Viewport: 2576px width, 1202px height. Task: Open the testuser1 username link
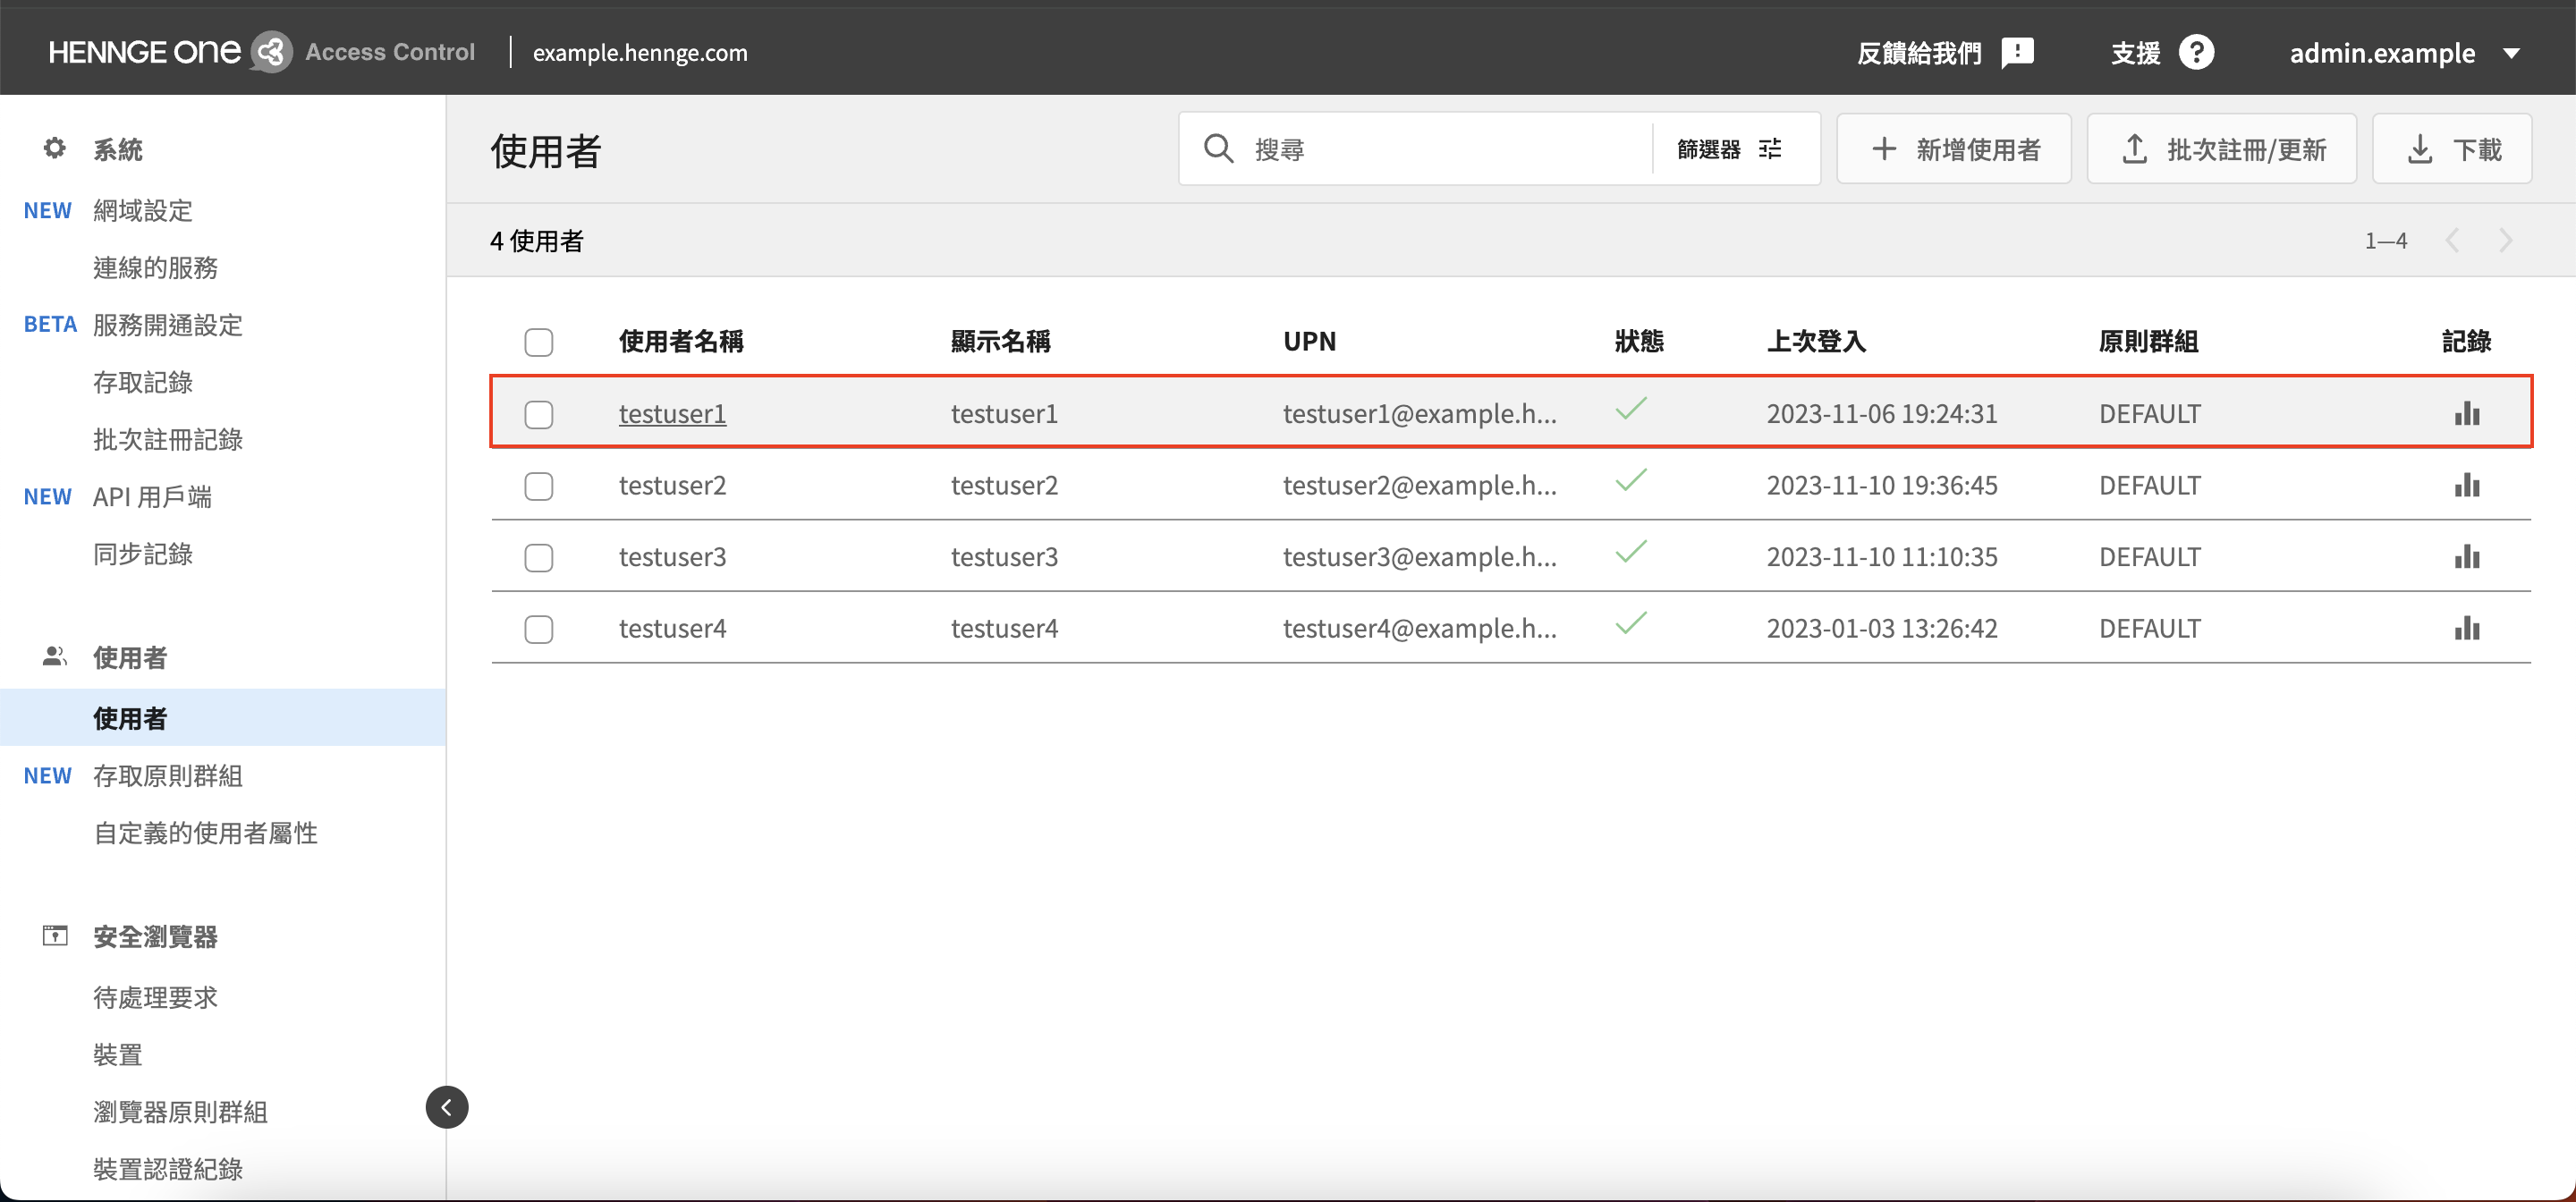(672, 413)
